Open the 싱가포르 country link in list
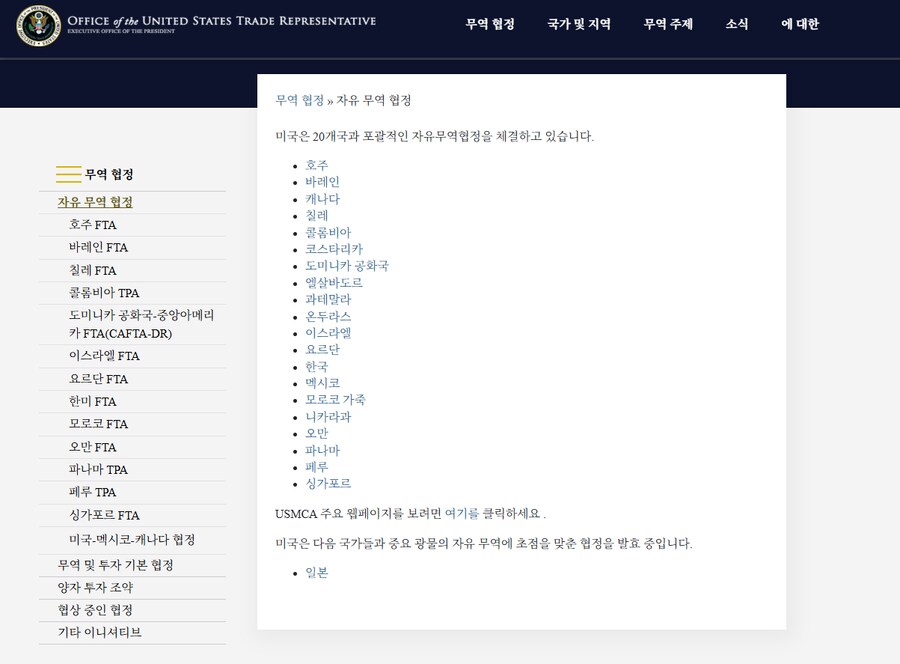Viewport: 900px width, 664px height. click(x=328, y=484)
